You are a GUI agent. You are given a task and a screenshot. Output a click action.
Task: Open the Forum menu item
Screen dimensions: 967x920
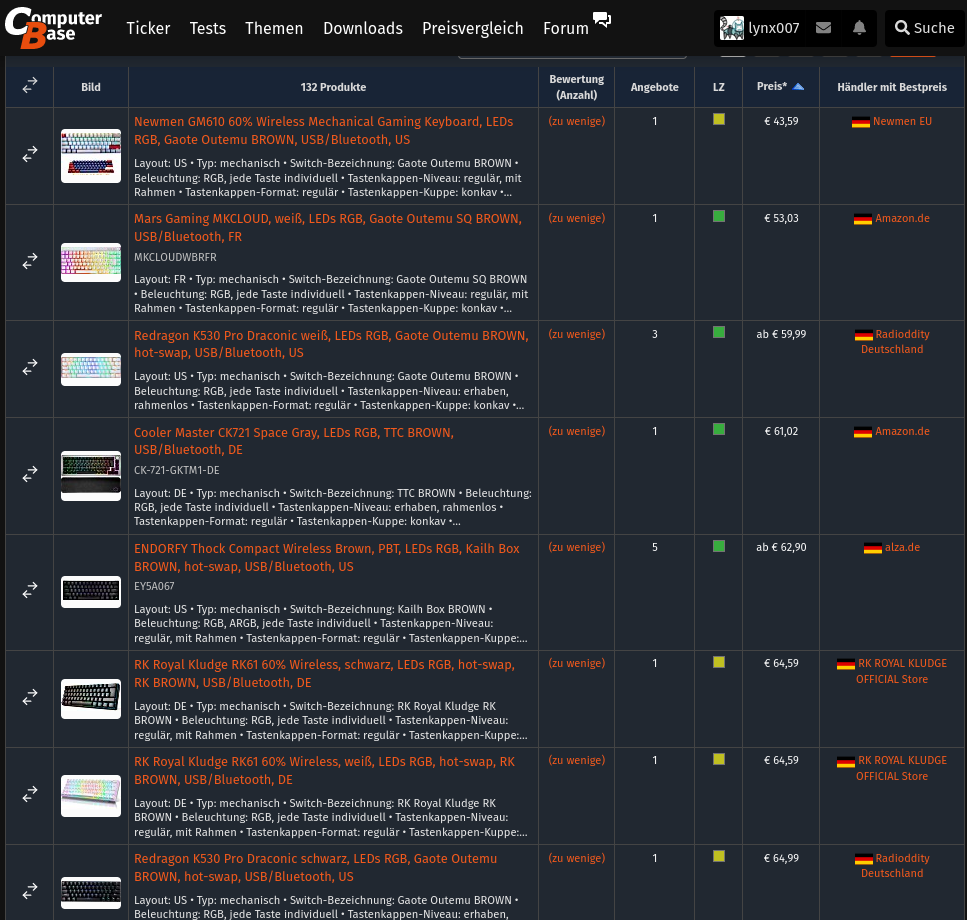(x=566, y=28)
